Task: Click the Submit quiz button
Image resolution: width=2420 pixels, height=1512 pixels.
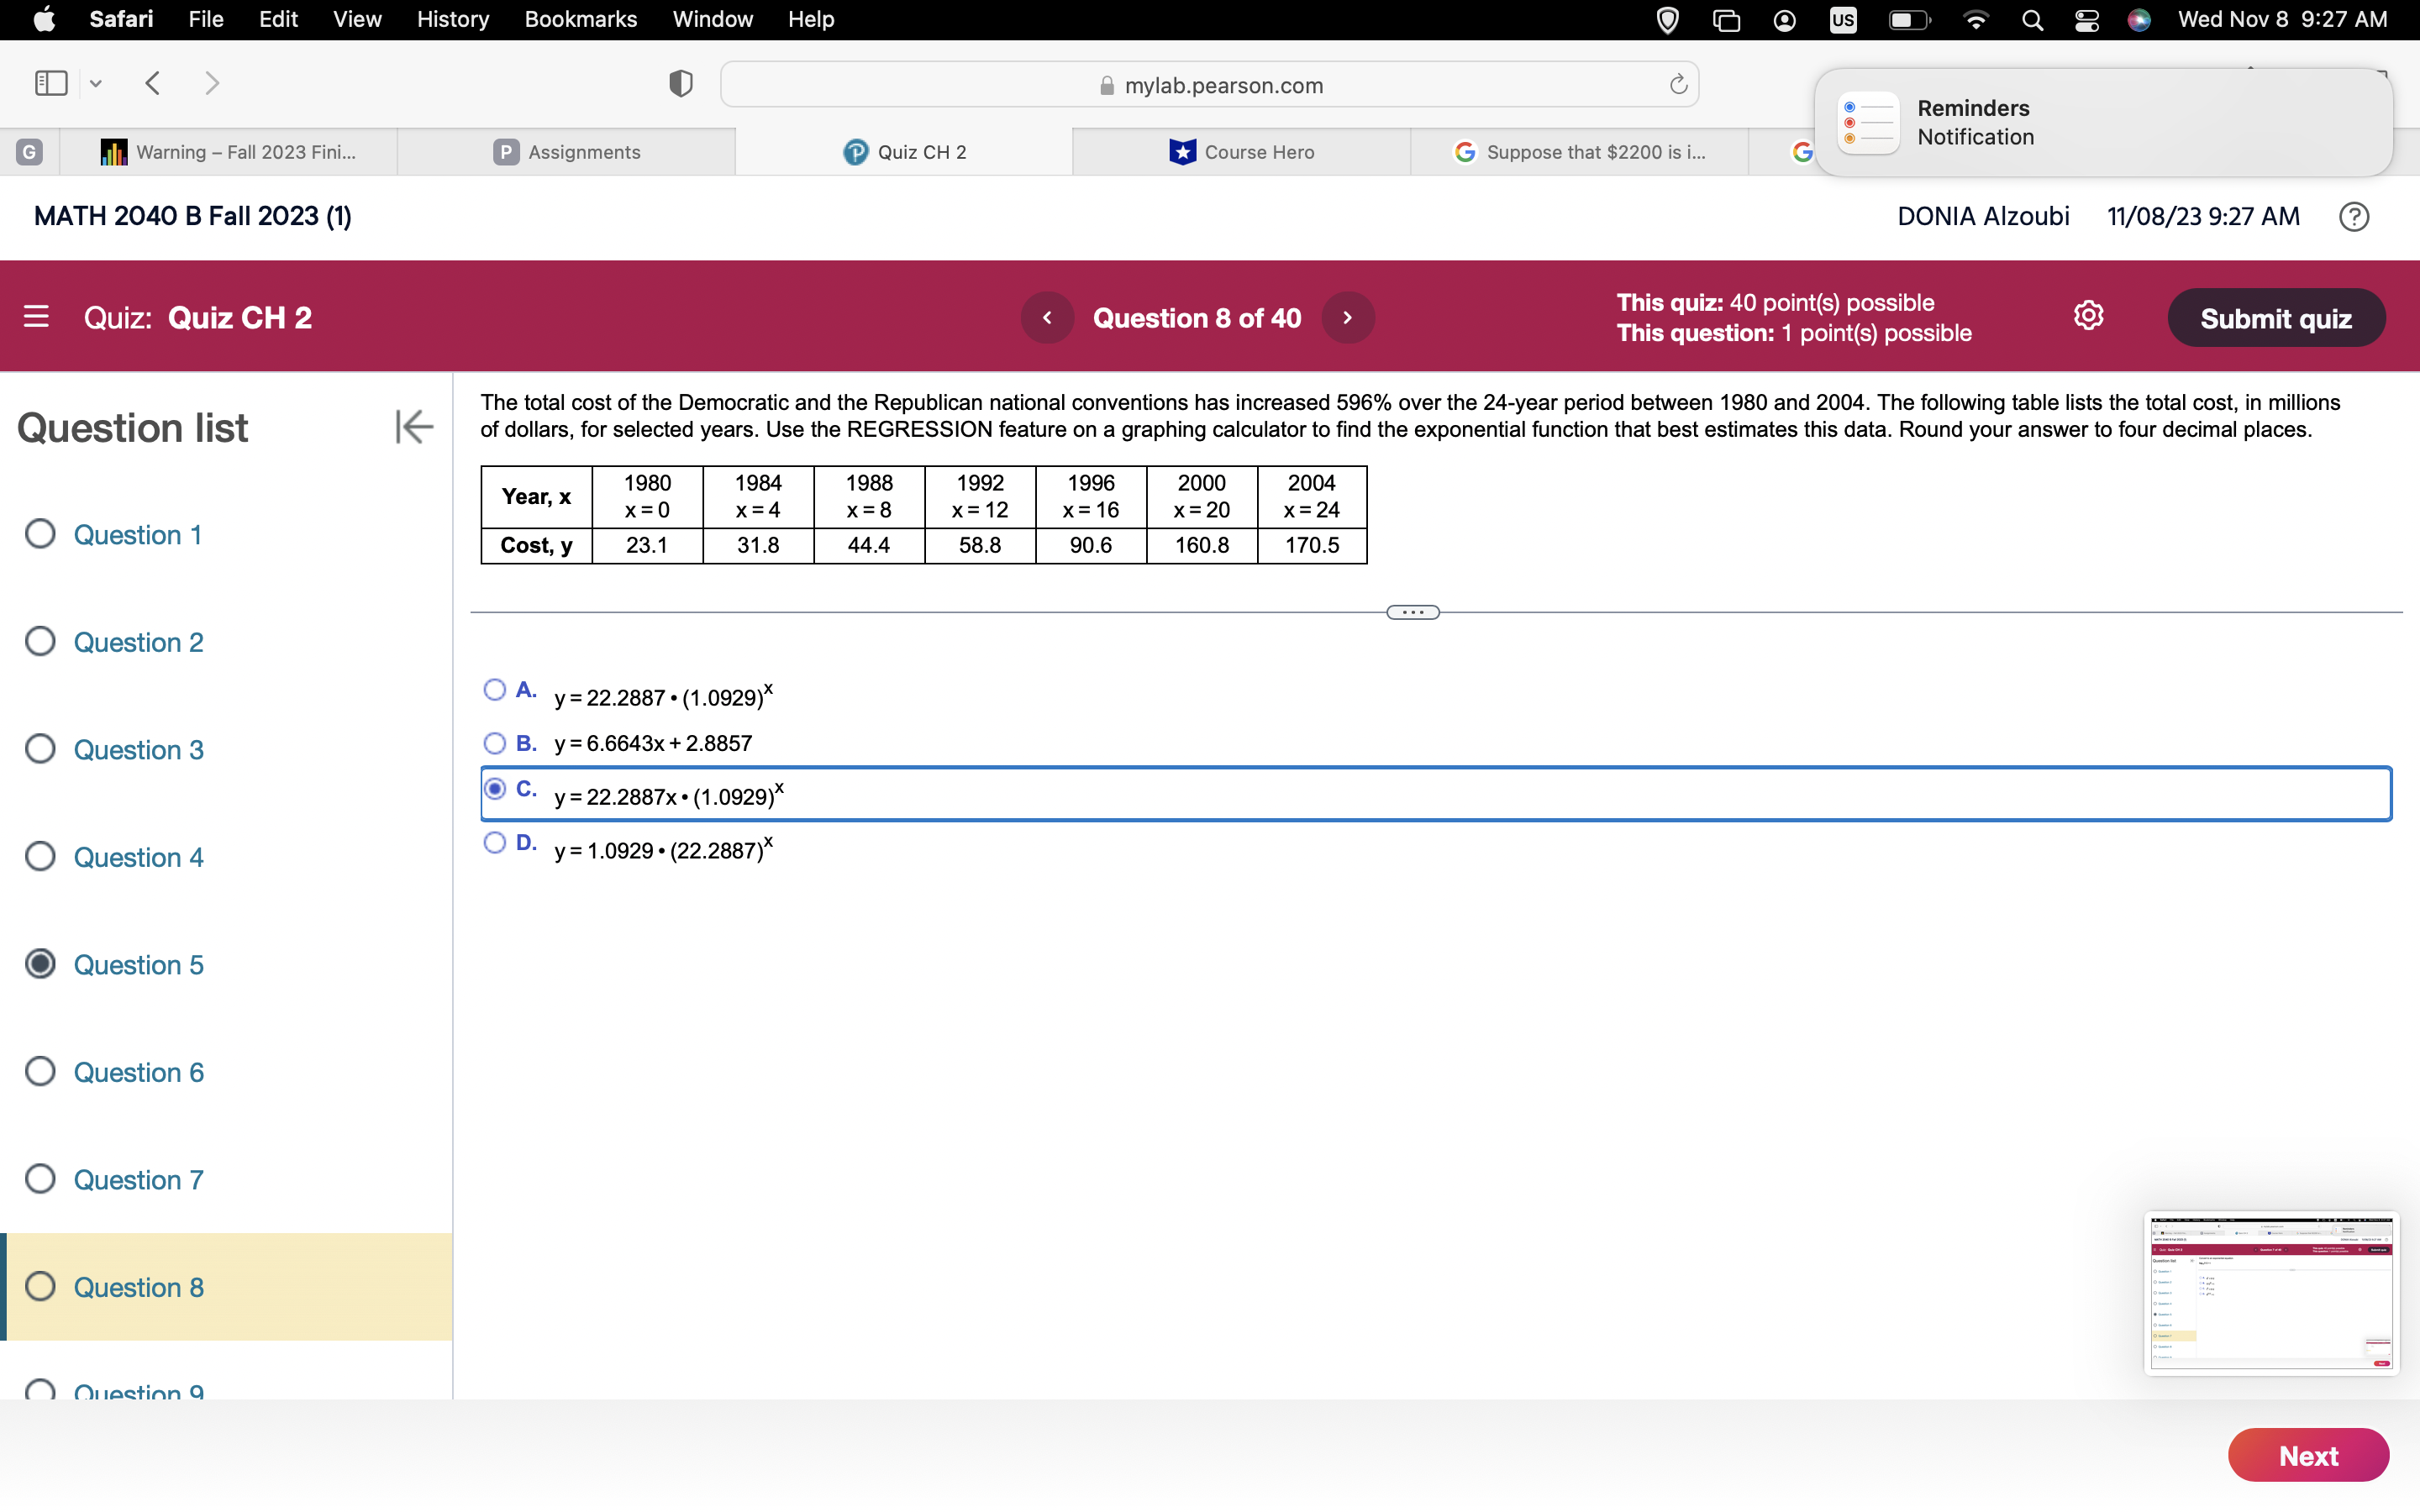Action: pyautogui.click(x=2276, y=317)
